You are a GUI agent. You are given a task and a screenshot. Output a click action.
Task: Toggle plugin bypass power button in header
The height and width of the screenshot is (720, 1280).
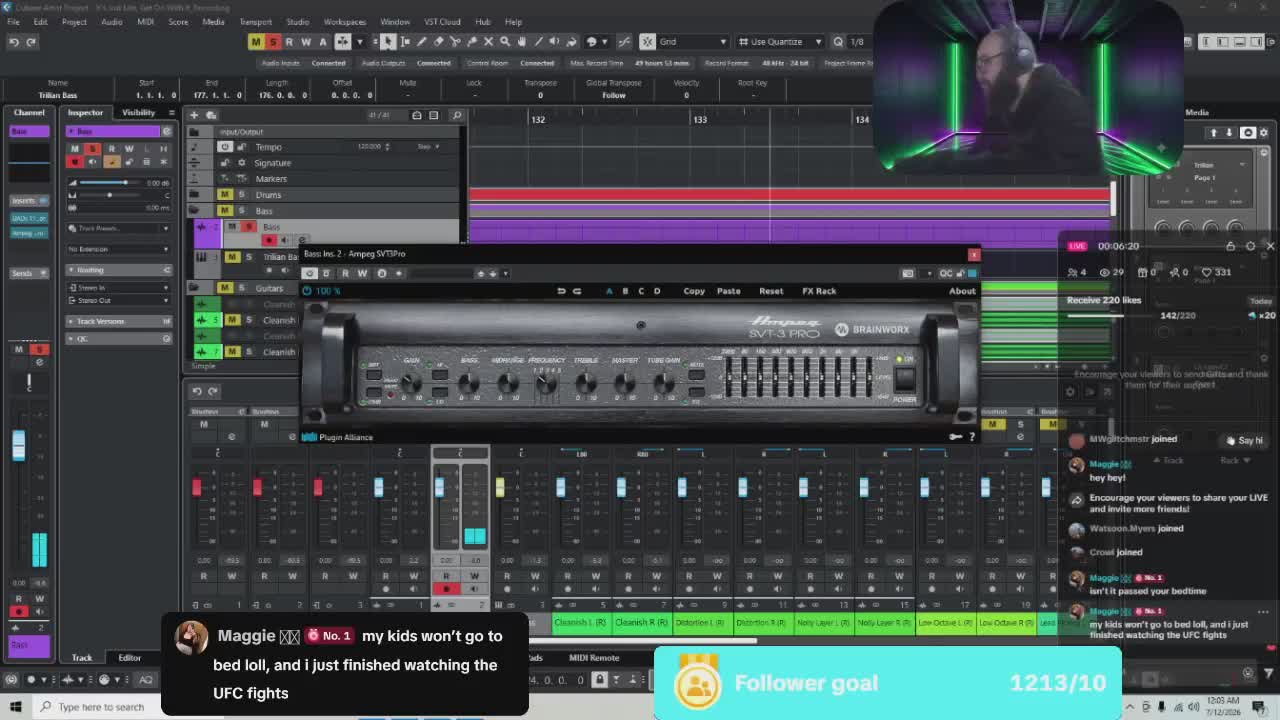pos(309,273)
